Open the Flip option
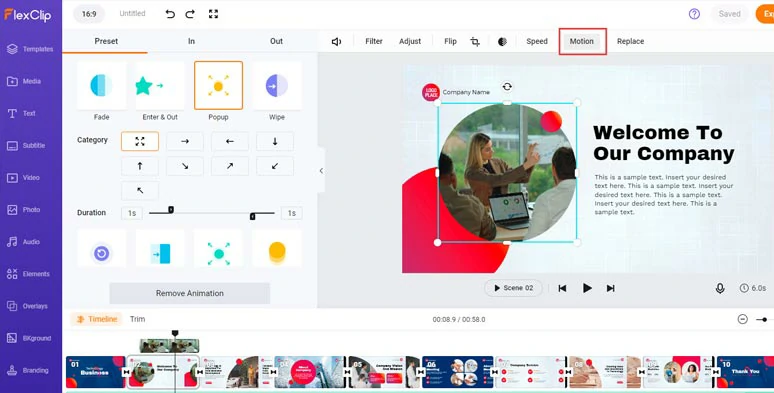The width and height of the screenshot is (774, 393). pos(450,41)
